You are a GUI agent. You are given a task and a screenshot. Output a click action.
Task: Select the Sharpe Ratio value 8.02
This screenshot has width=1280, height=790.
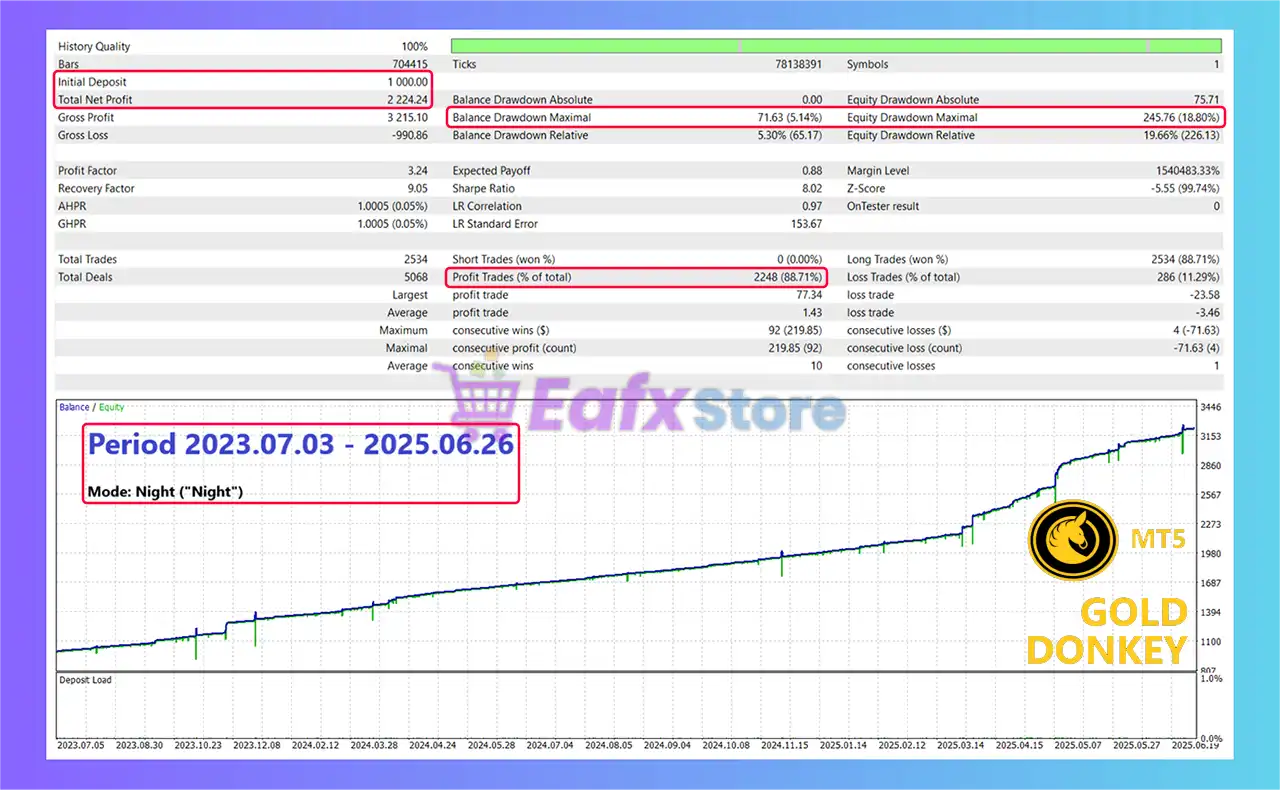pos(812,189)
